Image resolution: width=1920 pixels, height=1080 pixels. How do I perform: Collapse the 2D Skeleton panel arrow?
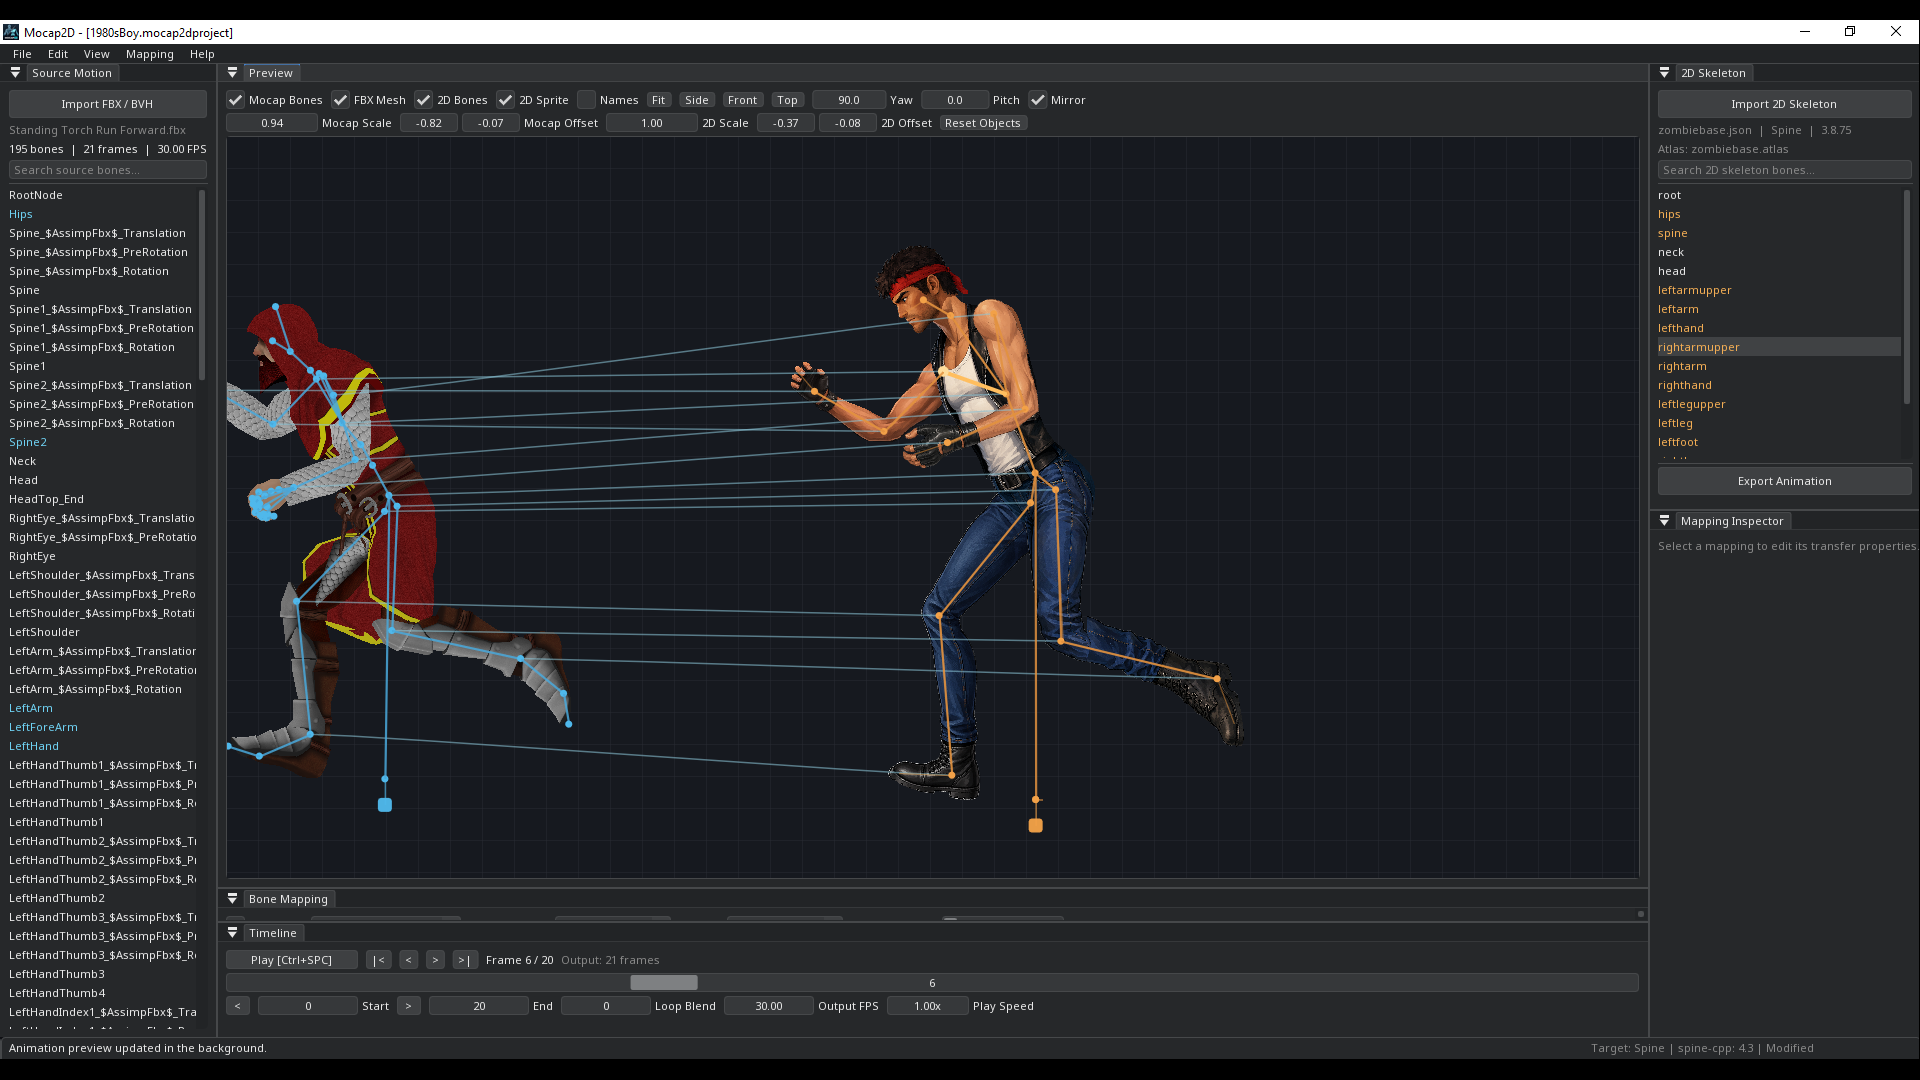pyautogui.click(x=1664, y=73)
